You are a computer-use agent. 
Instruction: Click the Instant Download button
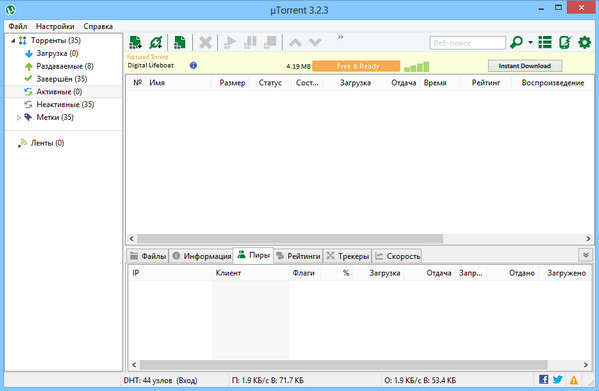coord(525,66)
